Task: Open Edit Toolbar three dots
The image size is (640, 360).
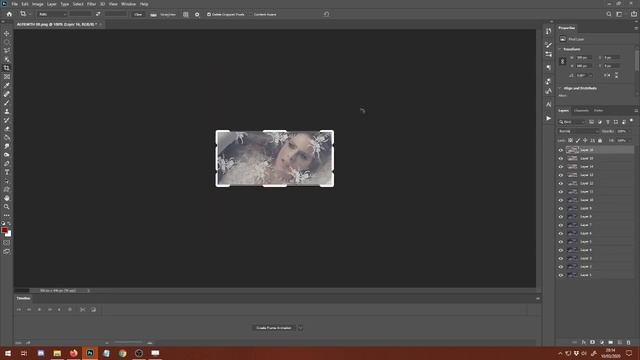Action: (x=7, y=216)
